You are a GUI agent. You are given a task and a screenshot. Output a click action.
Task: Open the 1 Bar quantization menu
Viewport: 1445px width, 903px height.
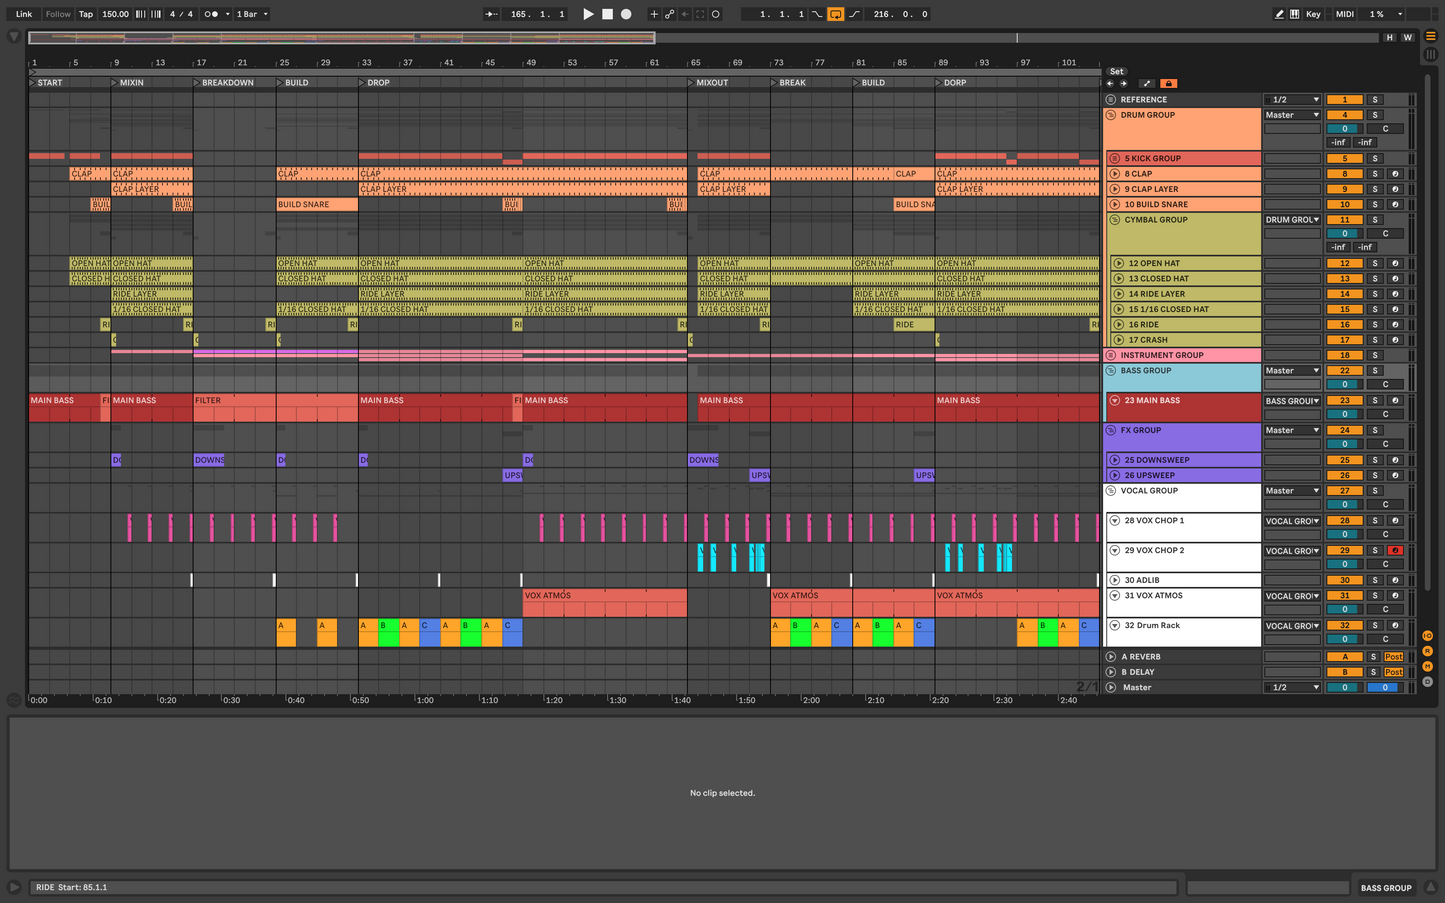pos(252,14)
